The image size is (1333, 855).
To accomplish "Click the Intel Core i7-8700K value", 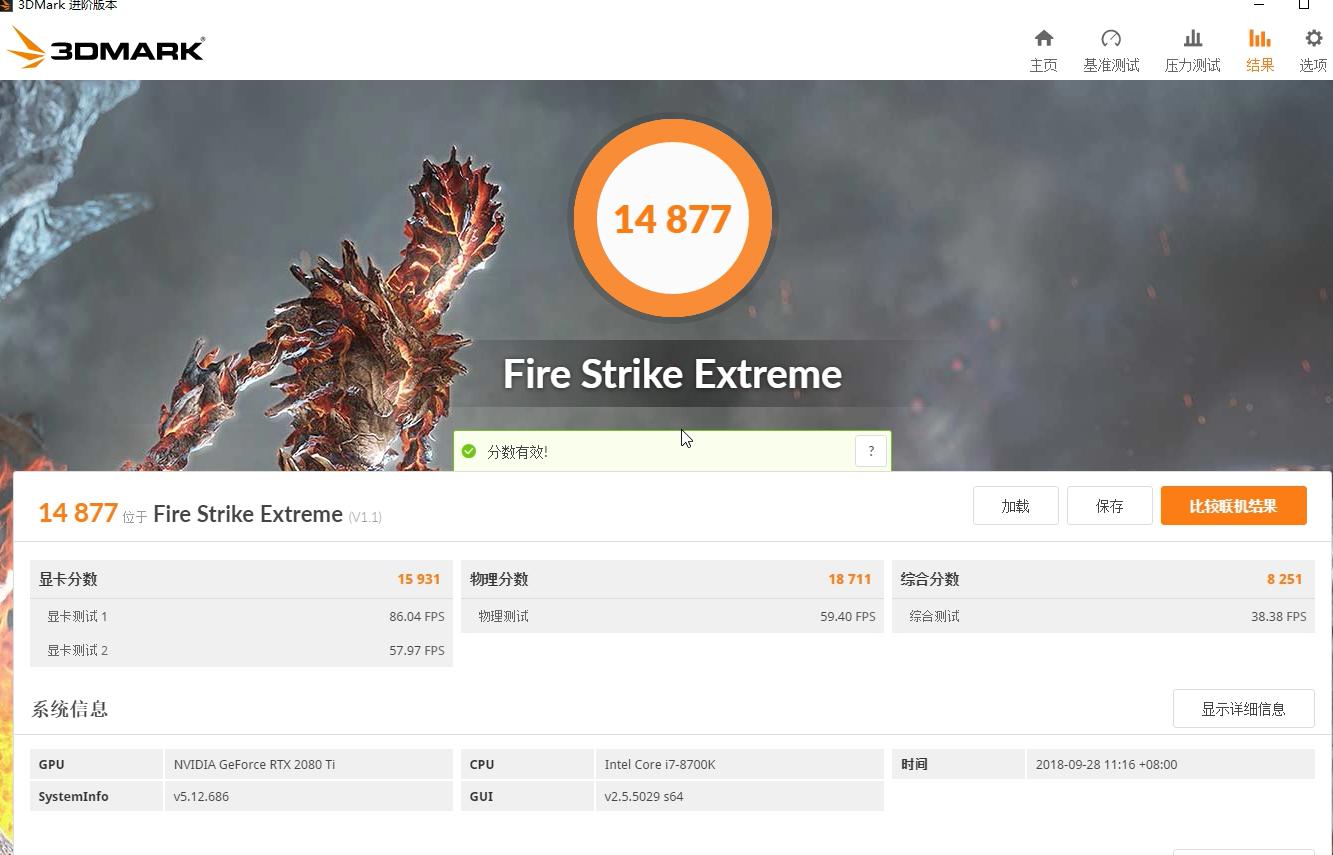I will tap(660, 764).
